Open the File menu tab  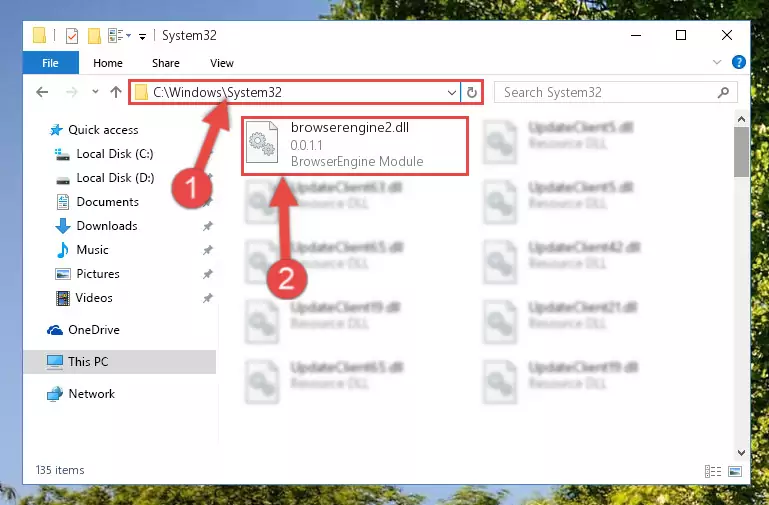[51, 63]
